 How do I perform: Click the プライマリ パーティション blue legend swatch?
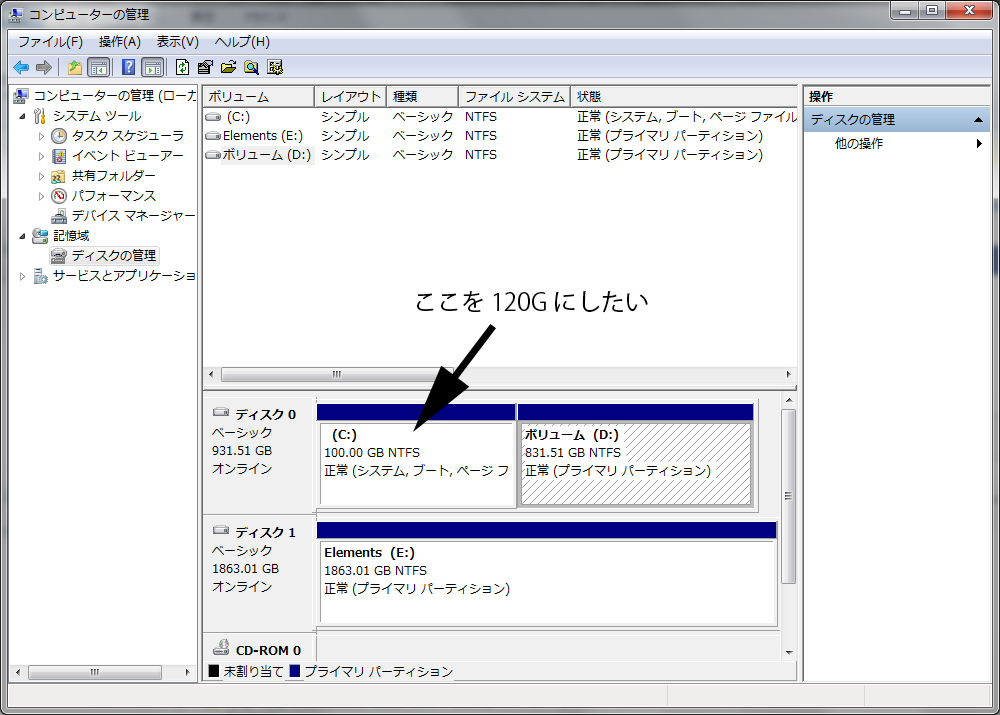295,671
